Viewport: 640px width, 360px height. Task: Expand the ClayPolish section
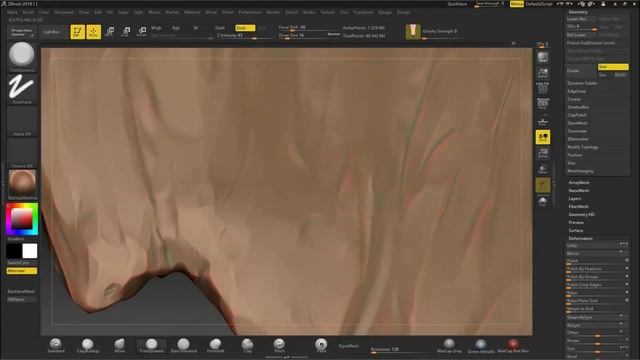point(577,115)
